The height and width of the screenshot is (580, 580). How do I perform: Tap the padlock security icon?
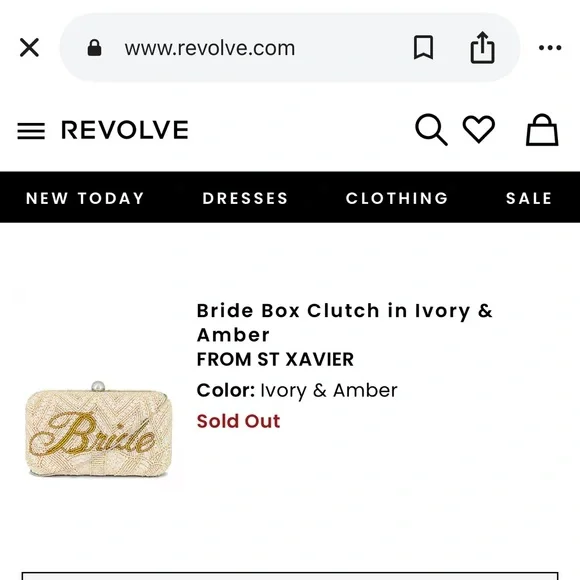(94, 48)
